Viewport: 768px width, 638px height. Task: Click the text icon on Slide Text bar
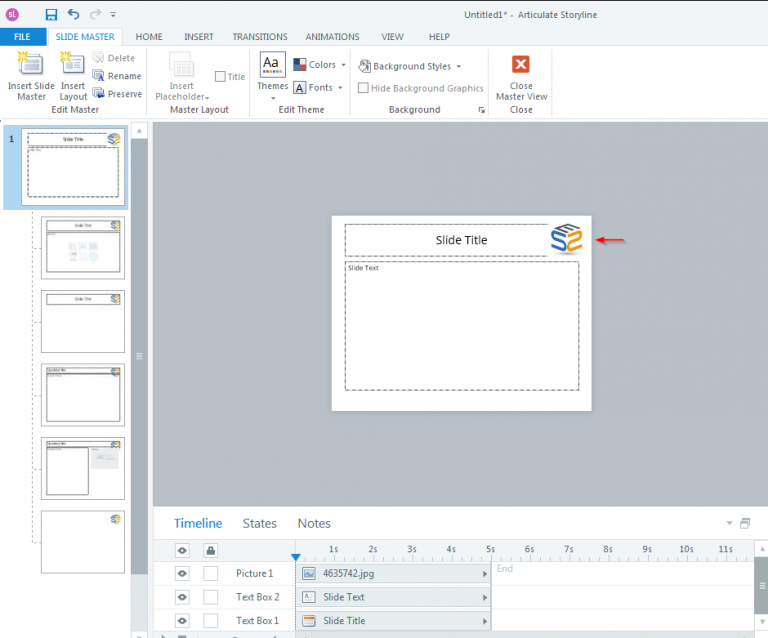pos(309,597)
